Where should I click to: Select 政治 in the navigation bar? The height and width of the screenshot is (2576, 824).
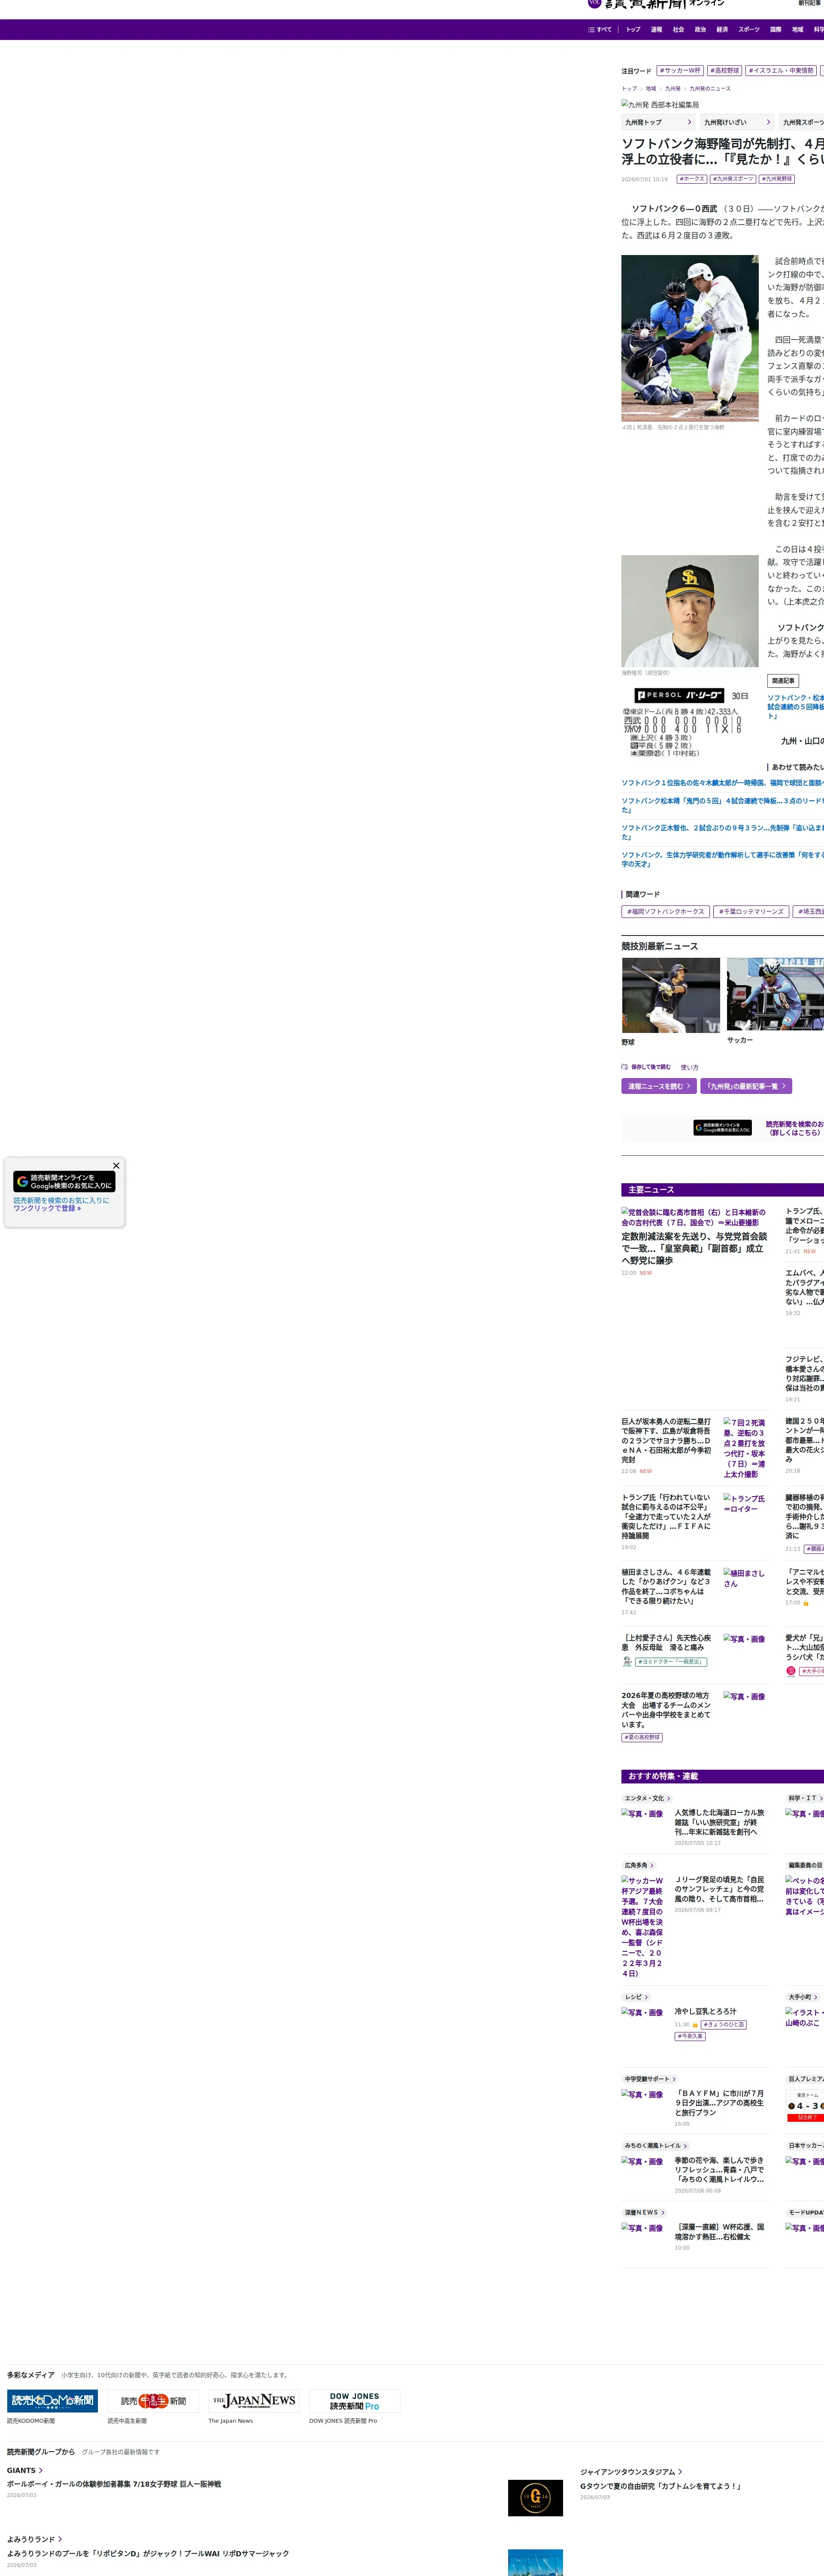[700, 30]
